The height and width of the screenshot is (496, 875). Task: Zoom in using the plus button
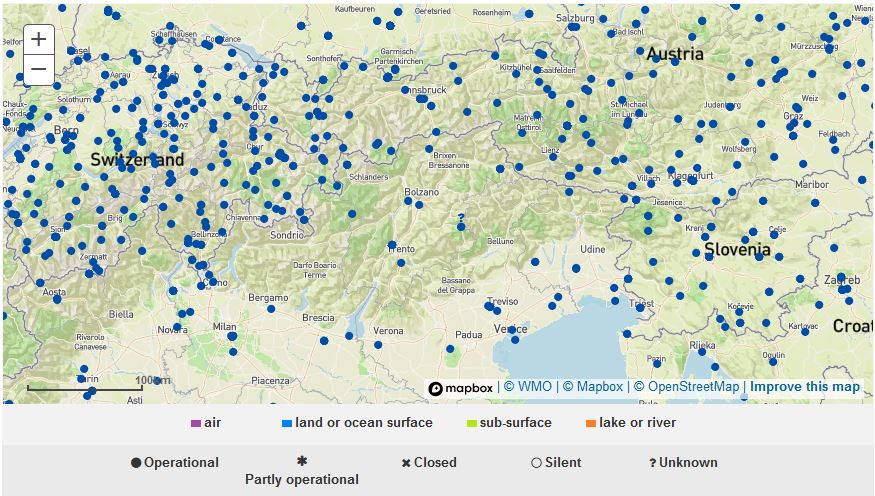point(39,40)
